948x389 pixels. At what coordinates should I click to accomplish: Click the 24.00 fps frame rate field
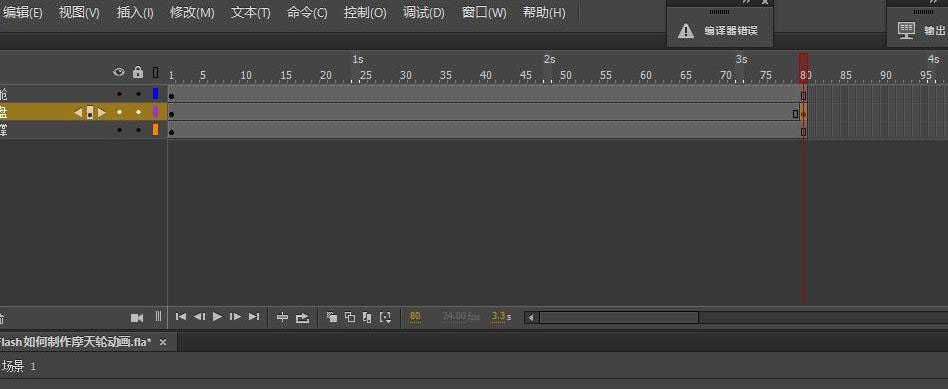pos(461,316)
